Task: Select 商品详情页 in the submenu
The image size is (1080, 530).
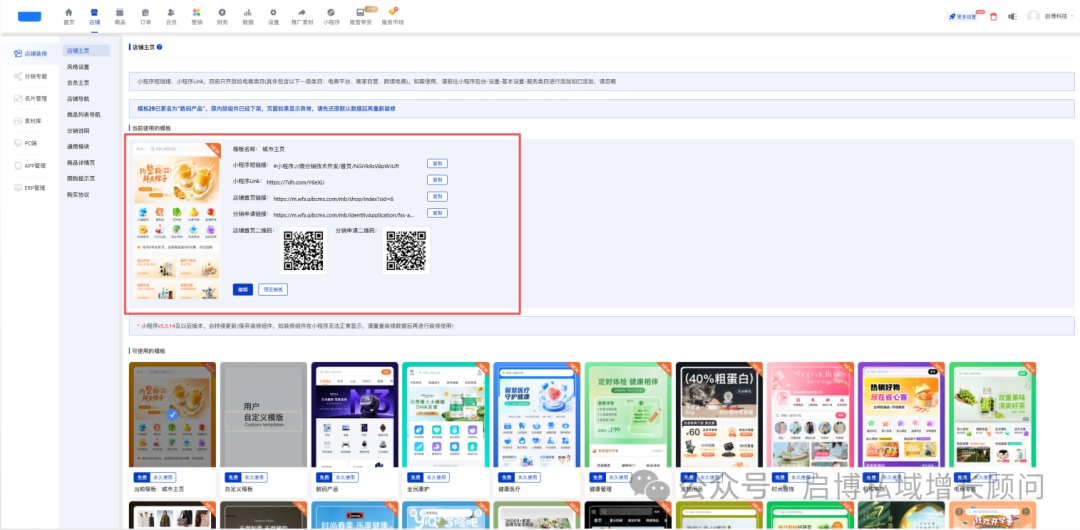Action: (x=81, y=163)
